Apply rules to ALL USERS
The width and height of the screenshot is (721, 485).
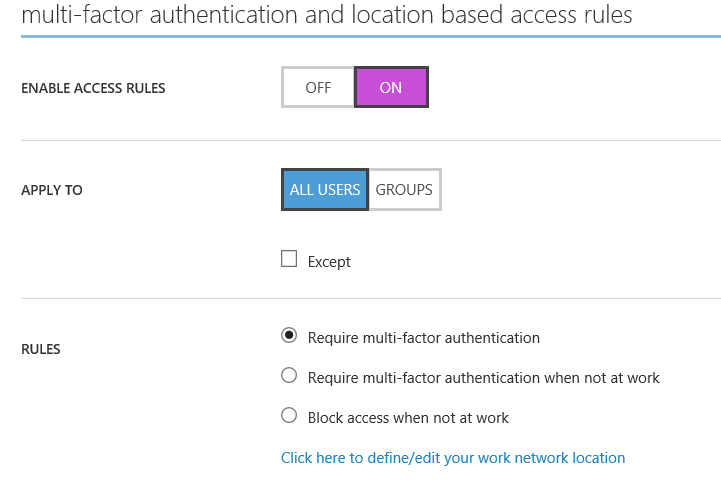pos(325,189)
